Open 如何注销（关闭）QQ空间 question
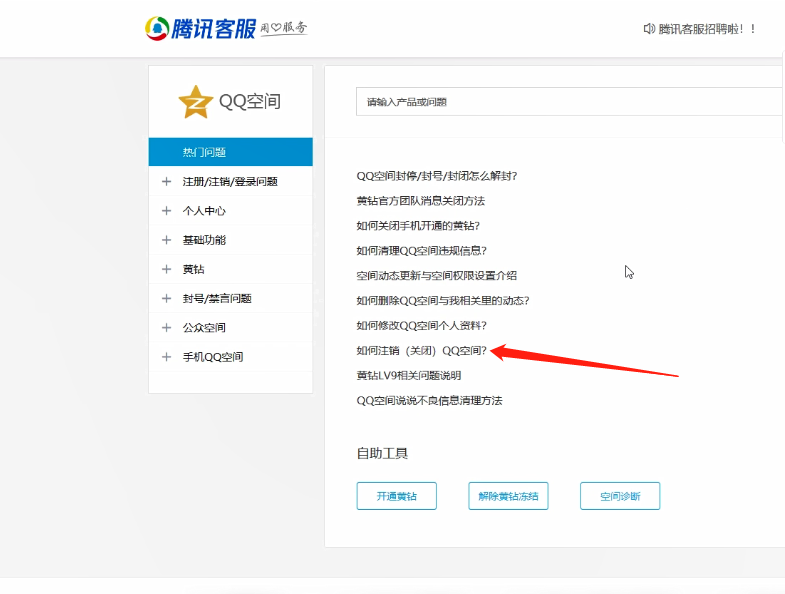 coord(422,351)
